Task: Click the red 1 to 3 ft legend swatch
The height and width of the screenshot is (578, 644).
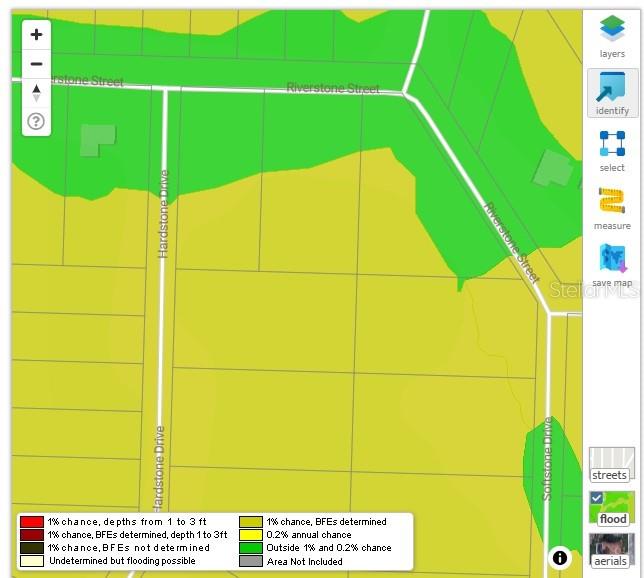Action: point(32,522)
